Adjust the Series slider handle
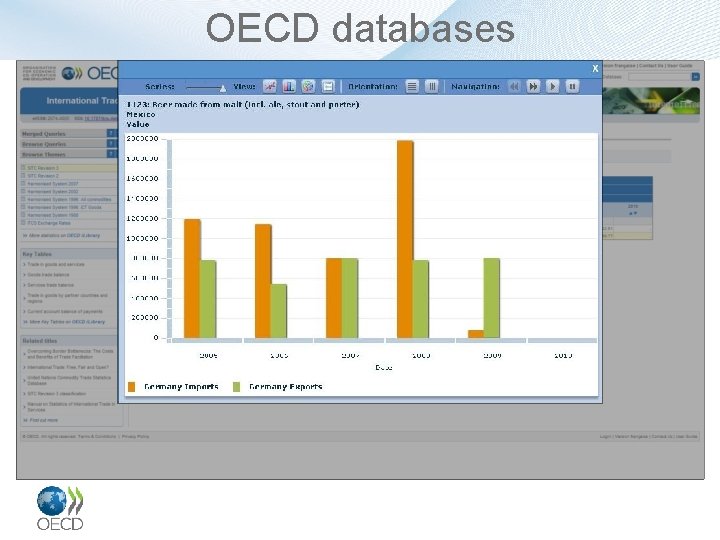Viewport: 720px width, 540px height. click(223, 88)
